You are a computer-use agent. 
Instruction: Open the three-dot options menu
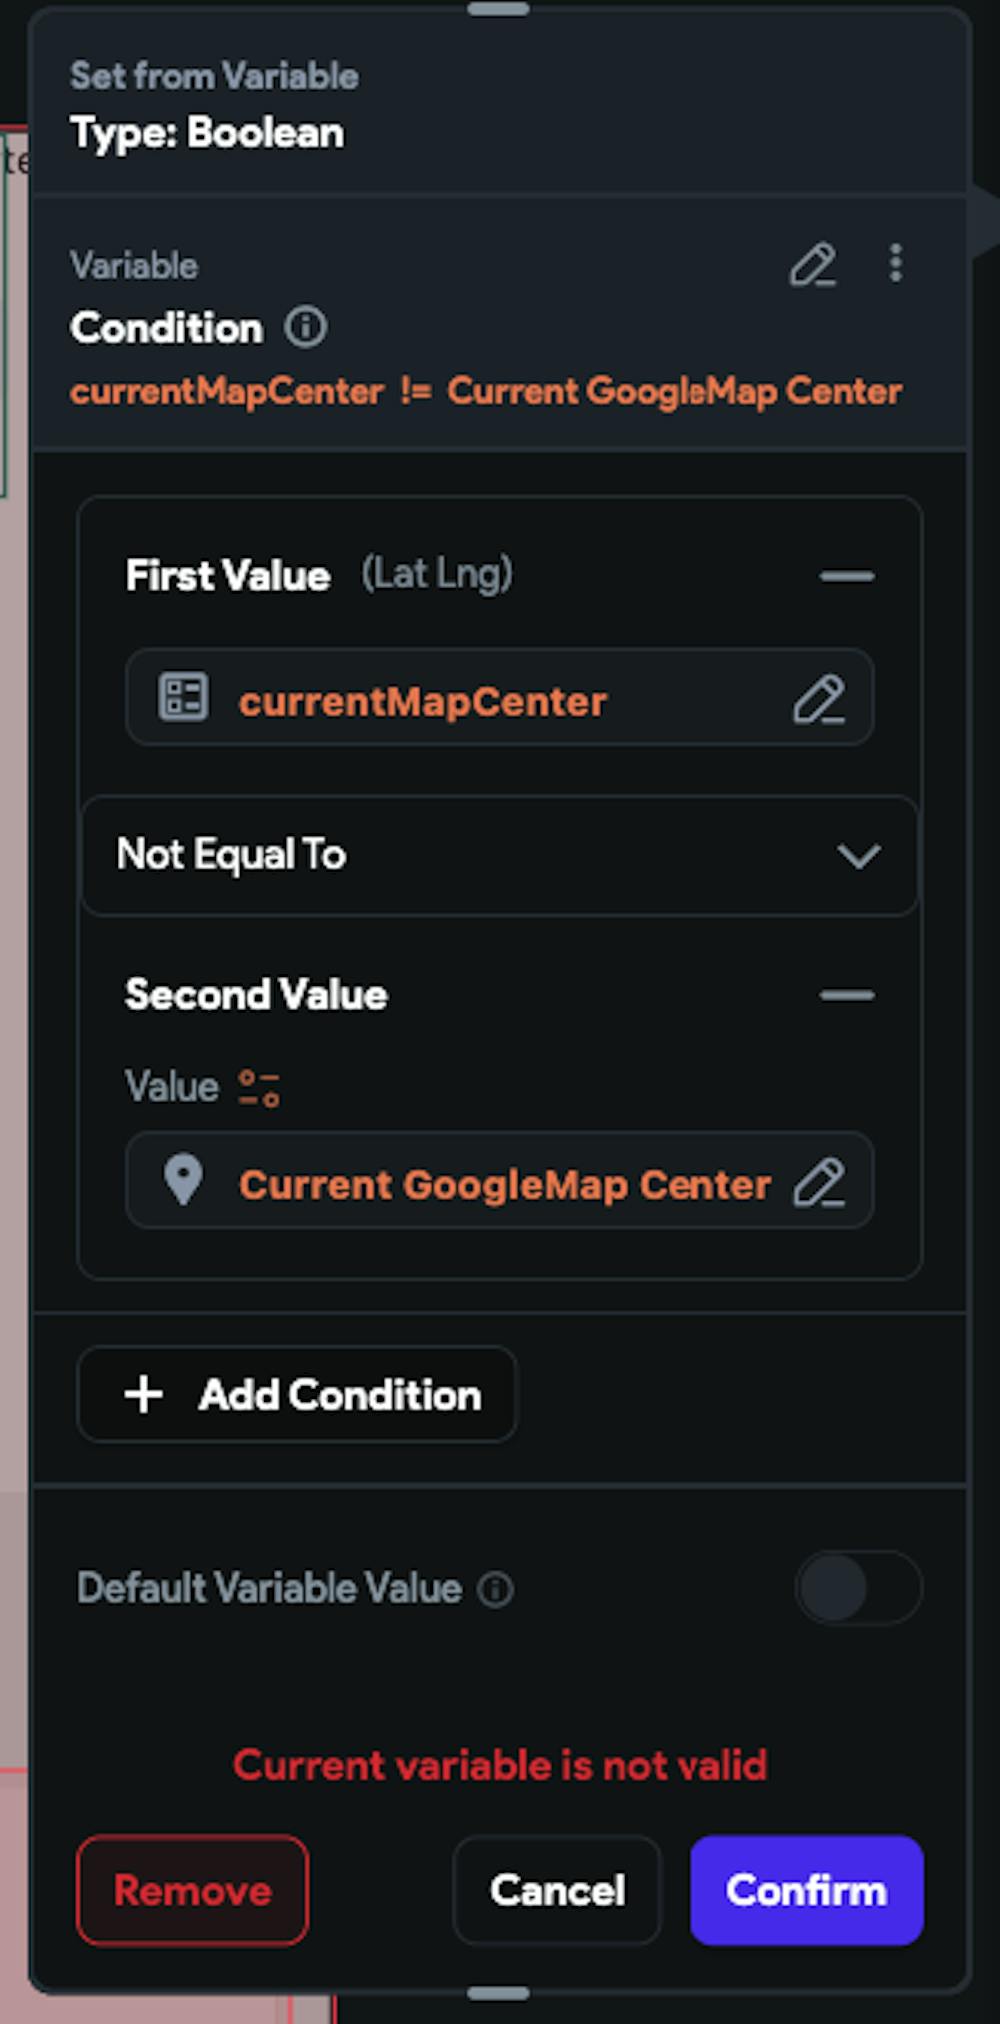(x=896, y=263)
